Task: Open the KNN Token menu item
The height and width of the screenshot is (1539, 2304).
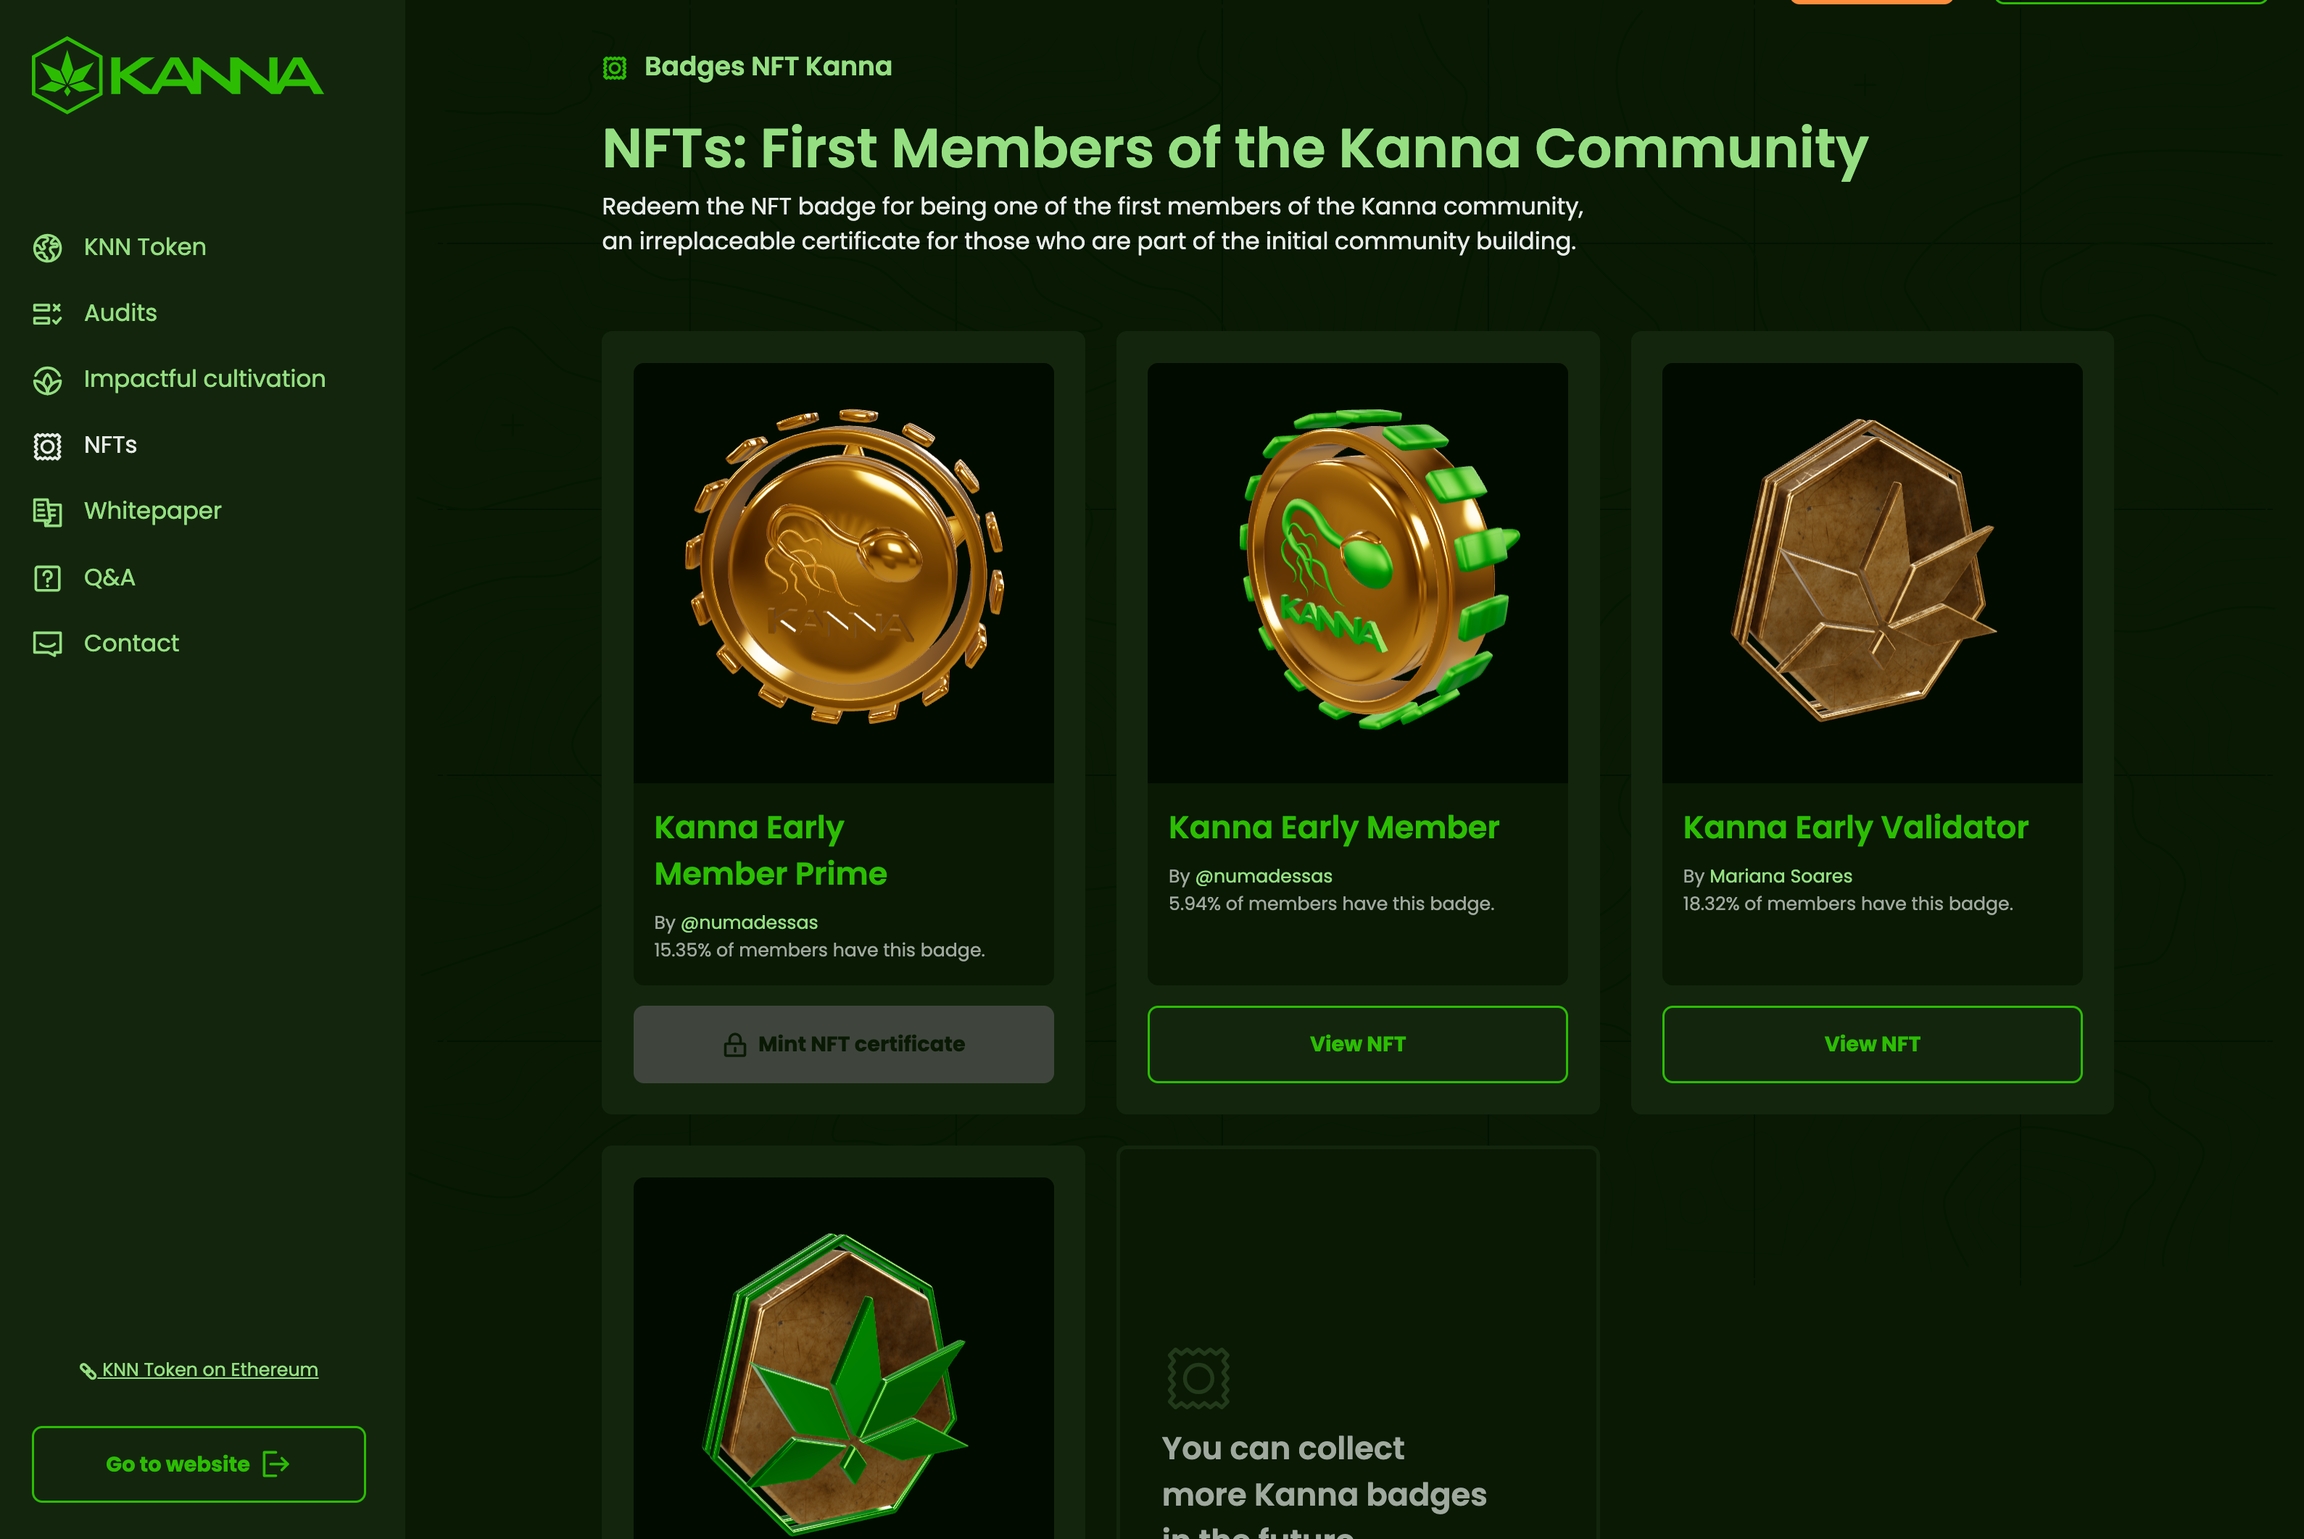Action: (x=145, y=247)
